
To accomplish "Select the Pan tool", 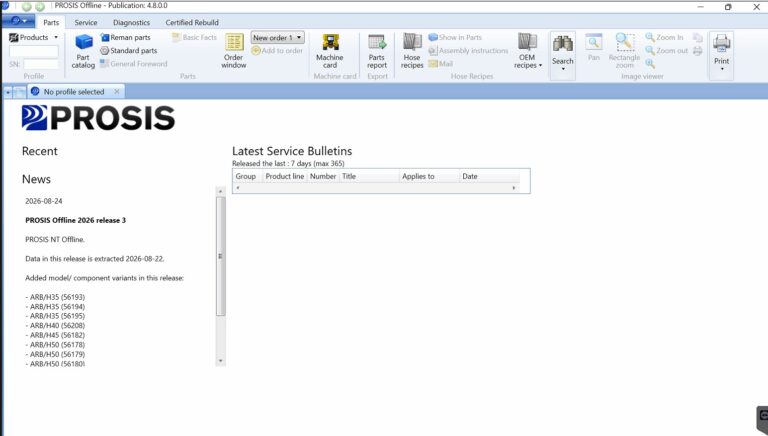I will click(594, 48).
